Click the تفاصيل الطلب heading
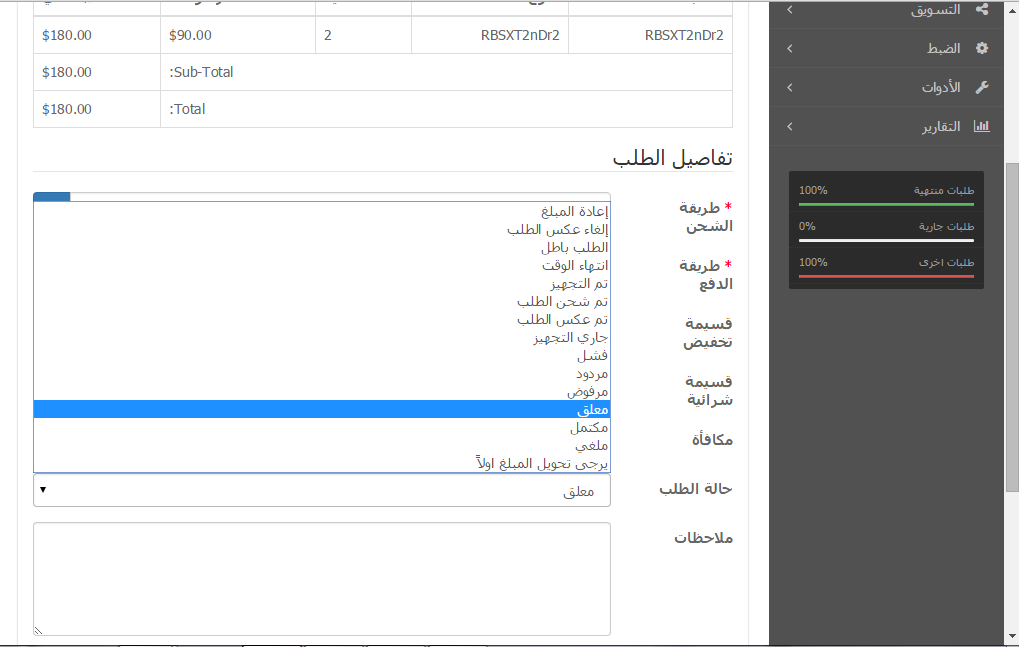This screenshot has height=647, width=1019. click(672, 158)
